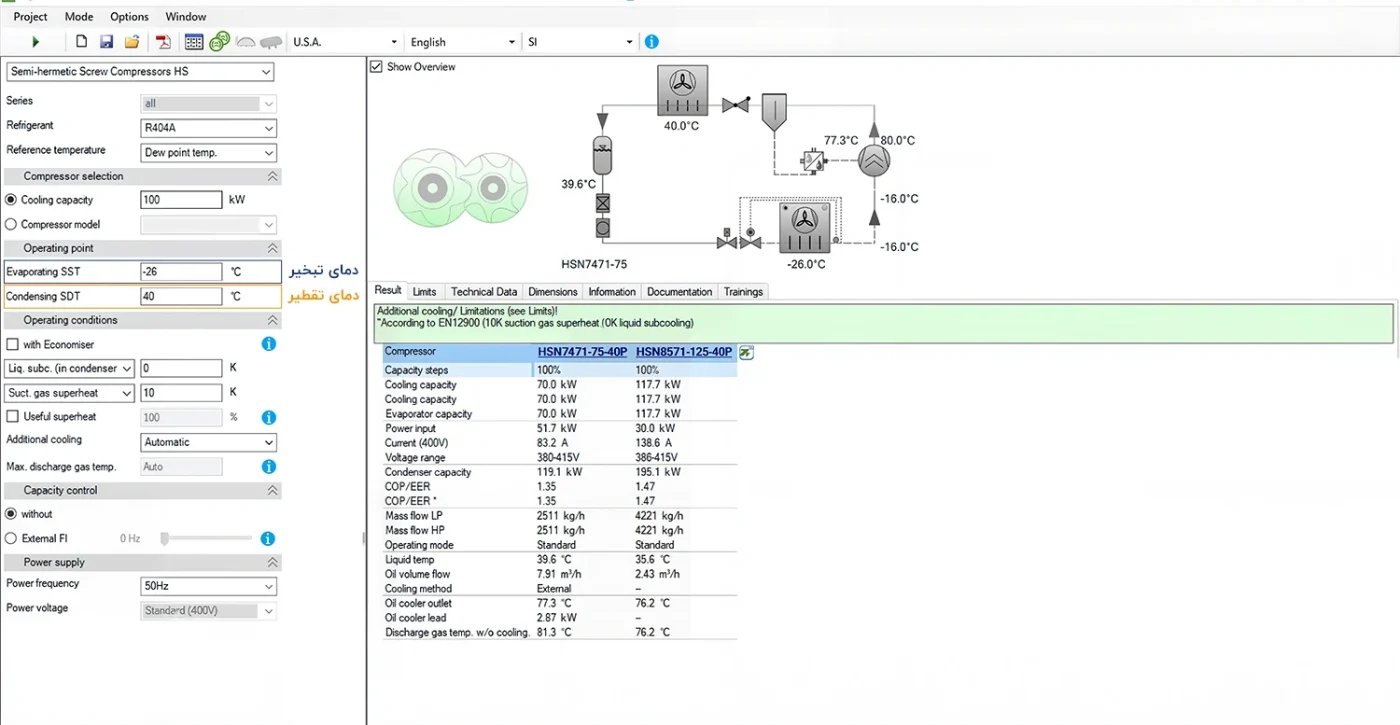Open a project via the folder icon
This screenshot has height=725, width=1400.
click(132, 42)
